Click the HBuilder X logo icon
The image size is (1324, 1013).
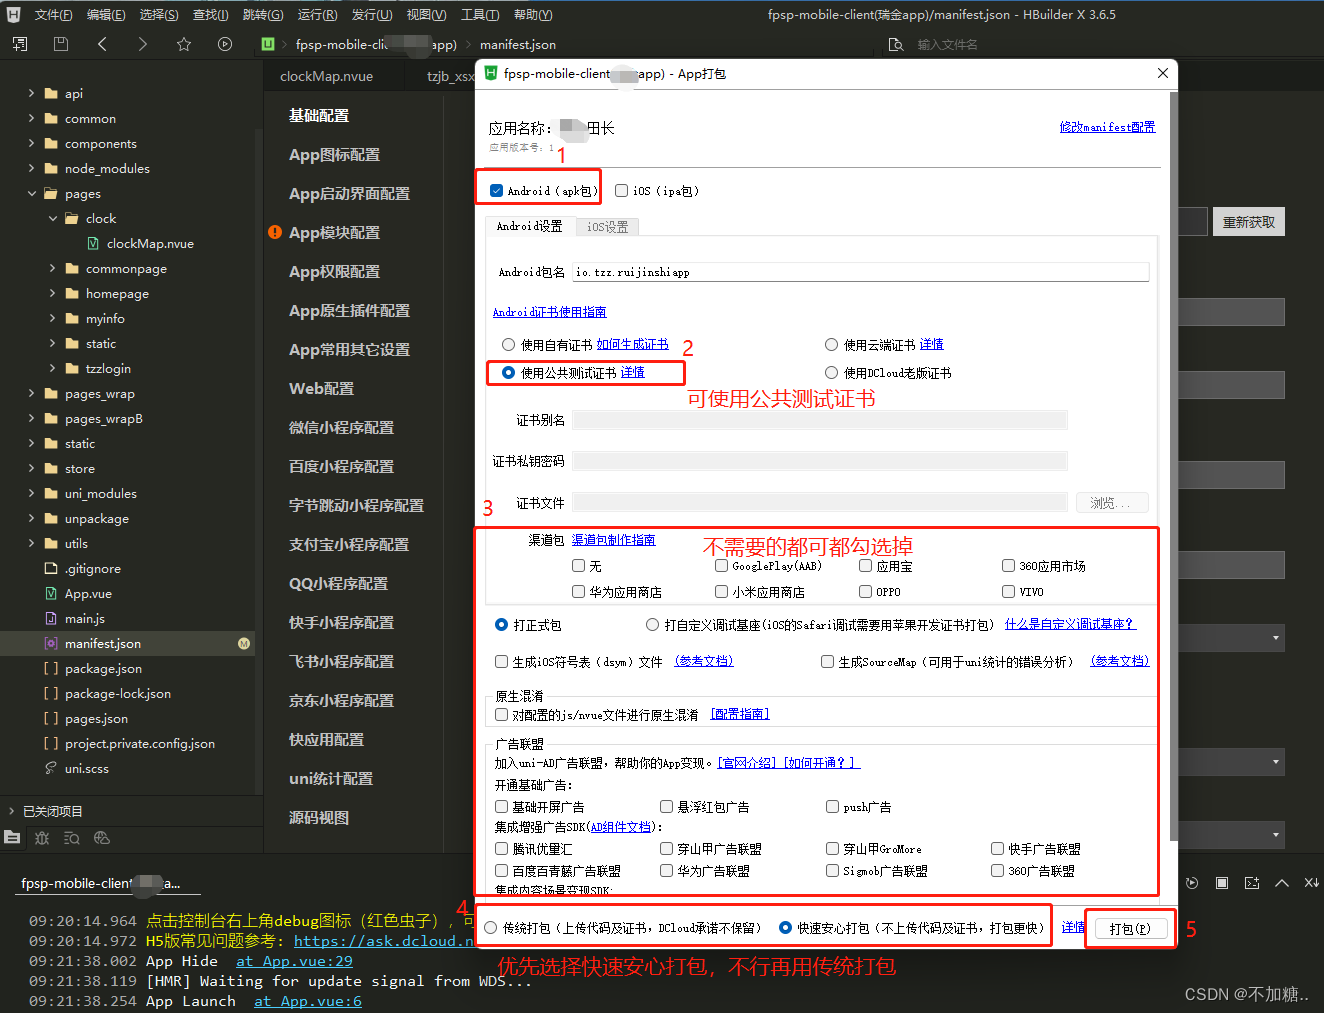point(13,15)
